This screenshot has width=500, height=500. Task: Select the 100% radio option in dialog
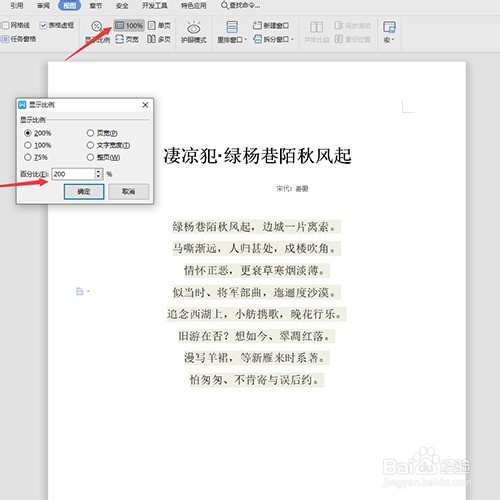28,145
